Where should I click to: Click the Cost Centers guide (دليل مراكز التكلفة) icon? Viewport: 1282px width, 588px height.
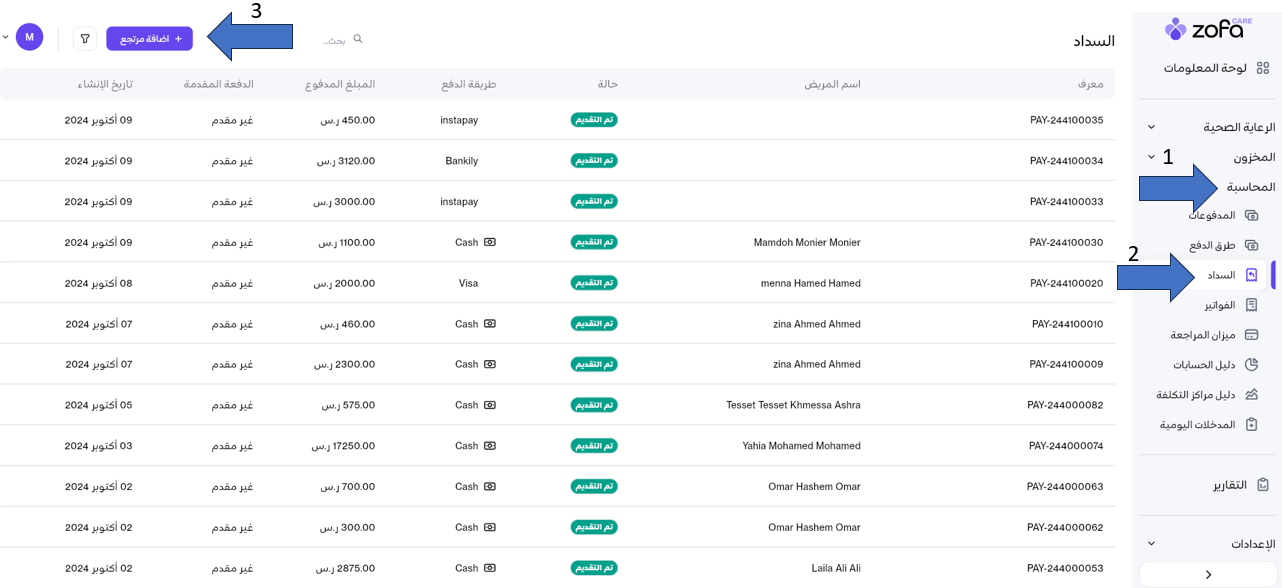pyautogui.click(x=1251, y=395)
